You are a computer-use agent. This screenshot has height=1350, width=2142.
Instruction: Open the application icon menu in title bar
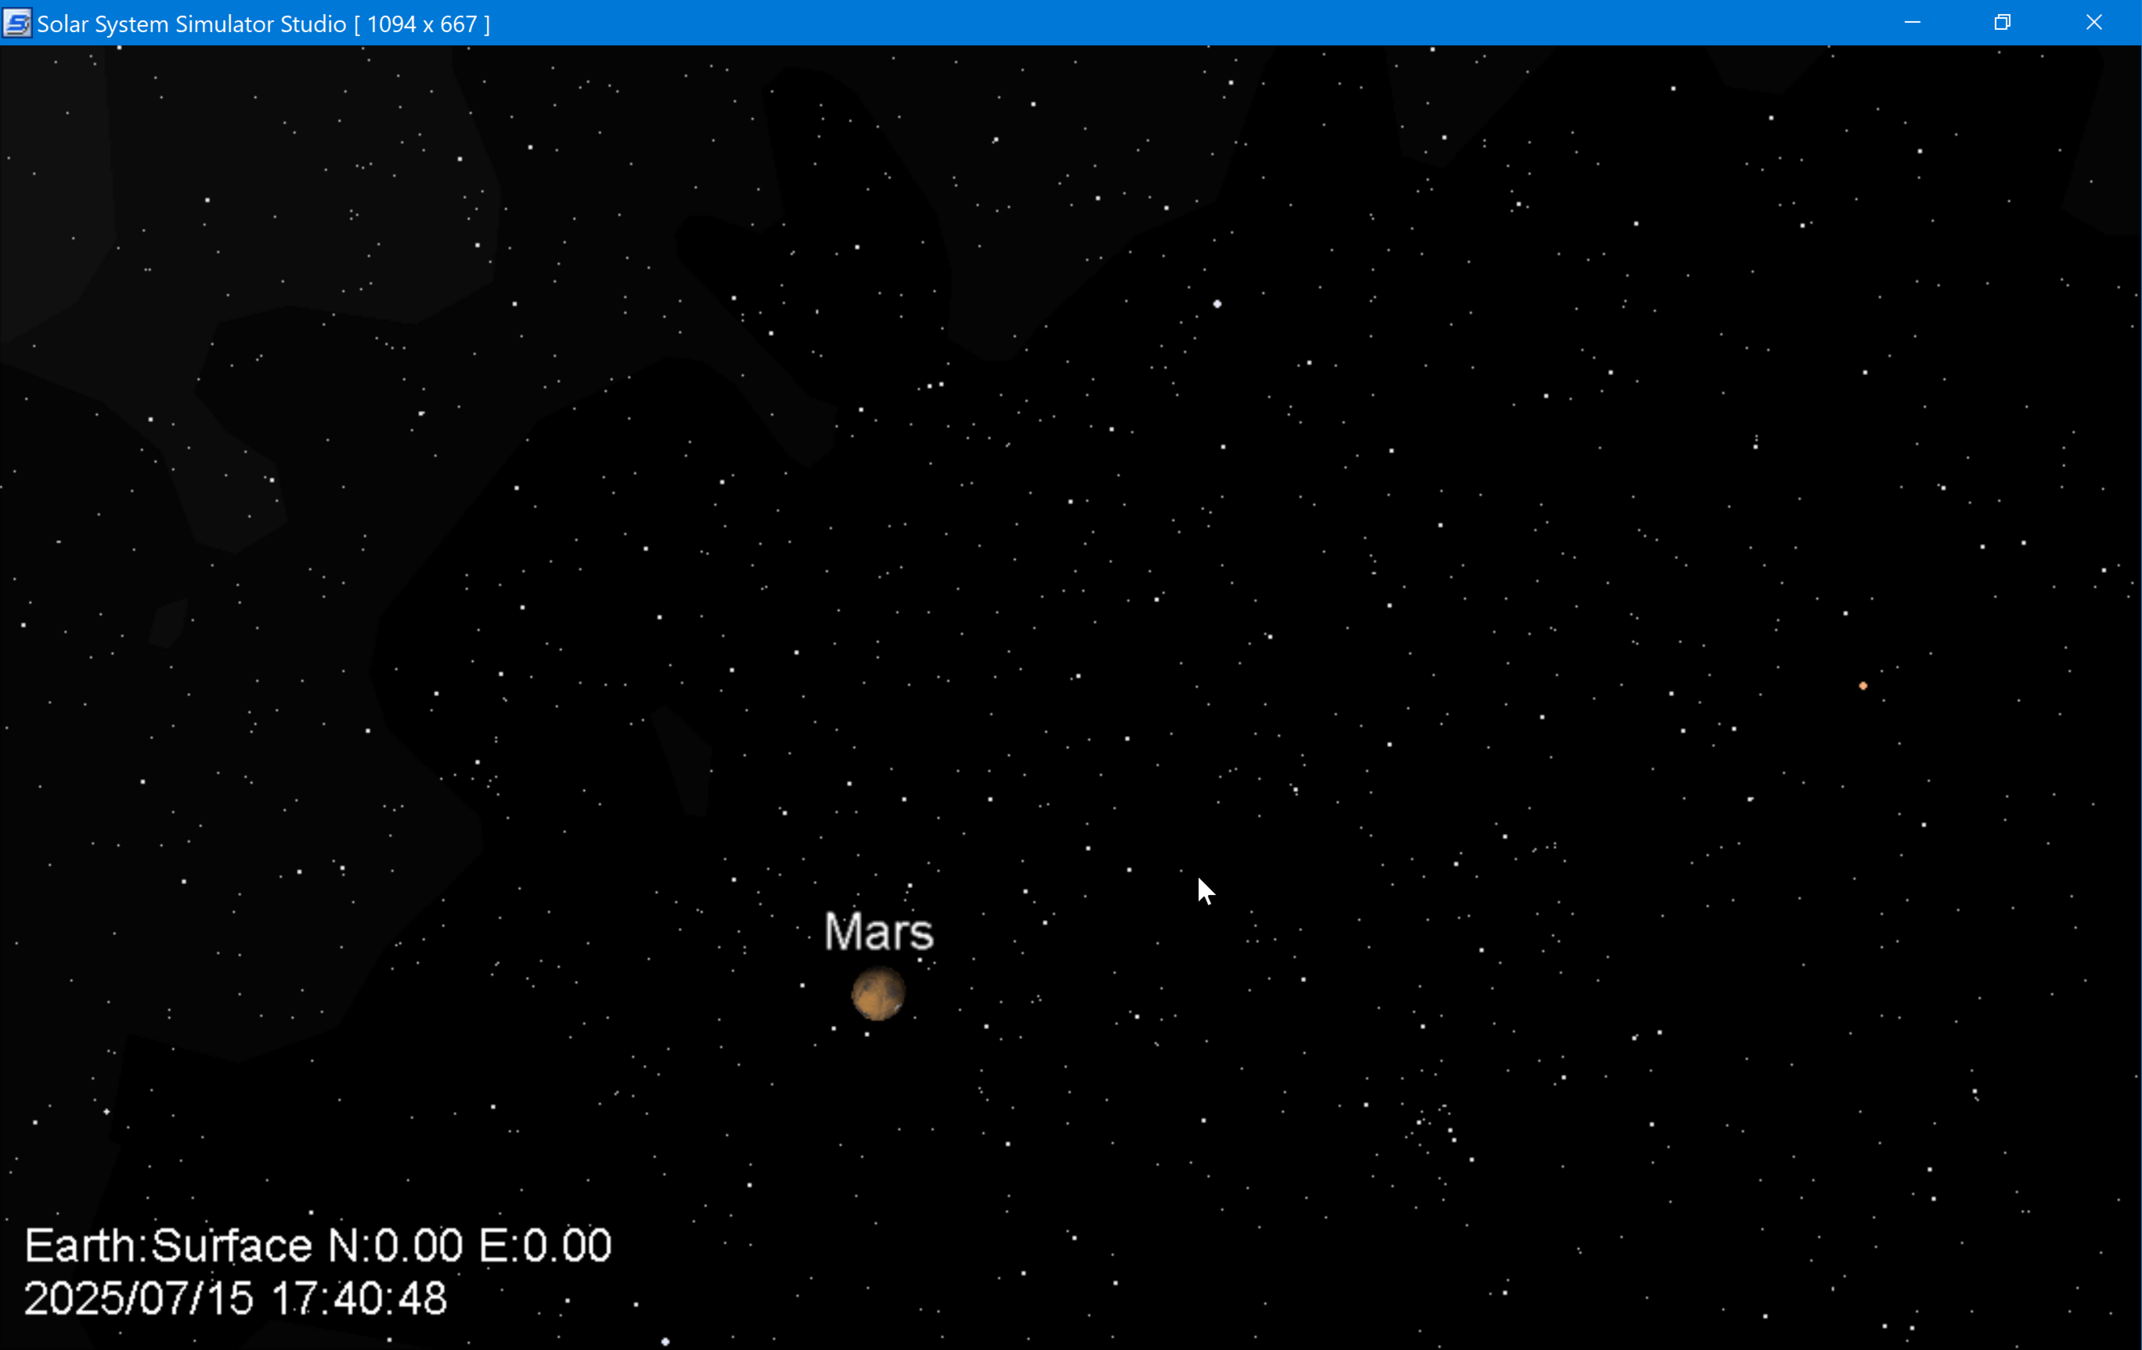(17, 23)
